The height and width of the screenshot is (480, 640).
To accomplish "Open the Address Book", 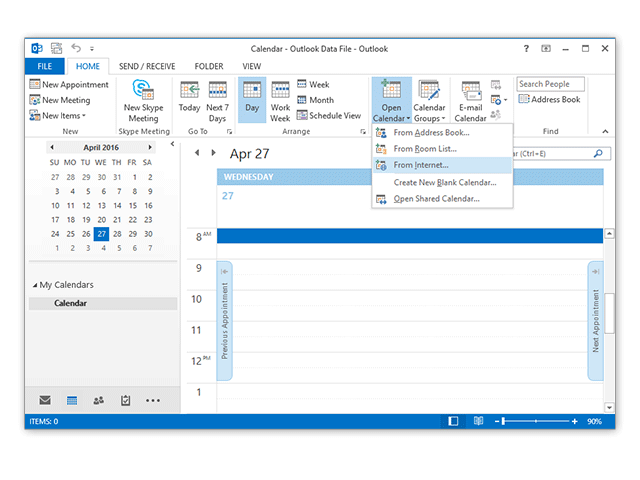I will [x=549, y=99].
